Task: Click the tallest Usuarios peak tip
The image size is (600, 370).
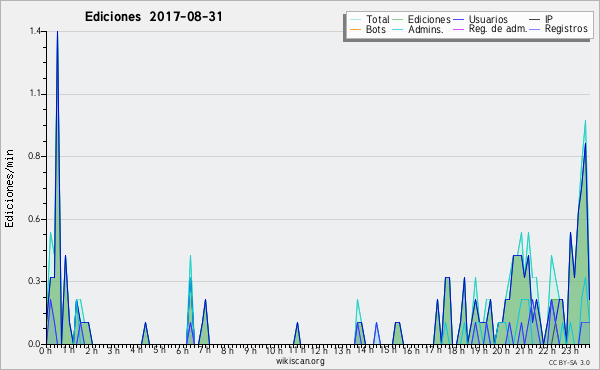Action: pos(57,32)
